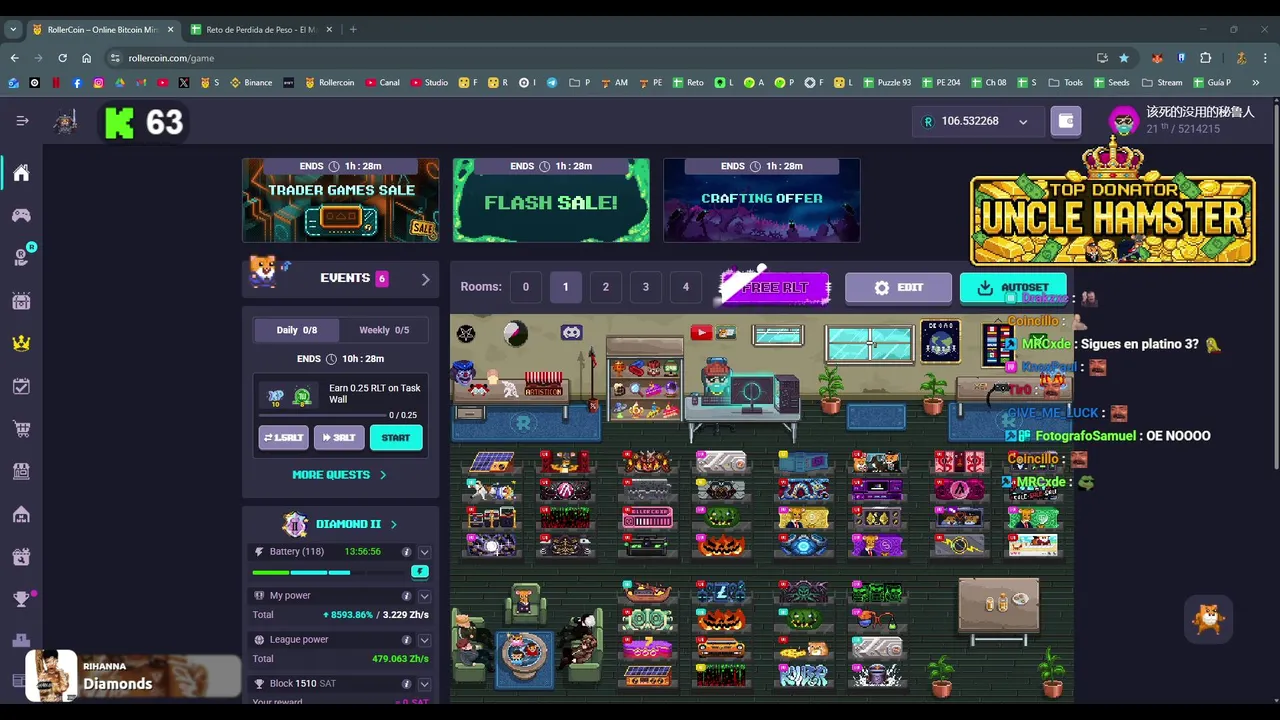This screenshot has height=720, width=1280.
Task: Click the user profile avatar
Action: (1124, 121)
